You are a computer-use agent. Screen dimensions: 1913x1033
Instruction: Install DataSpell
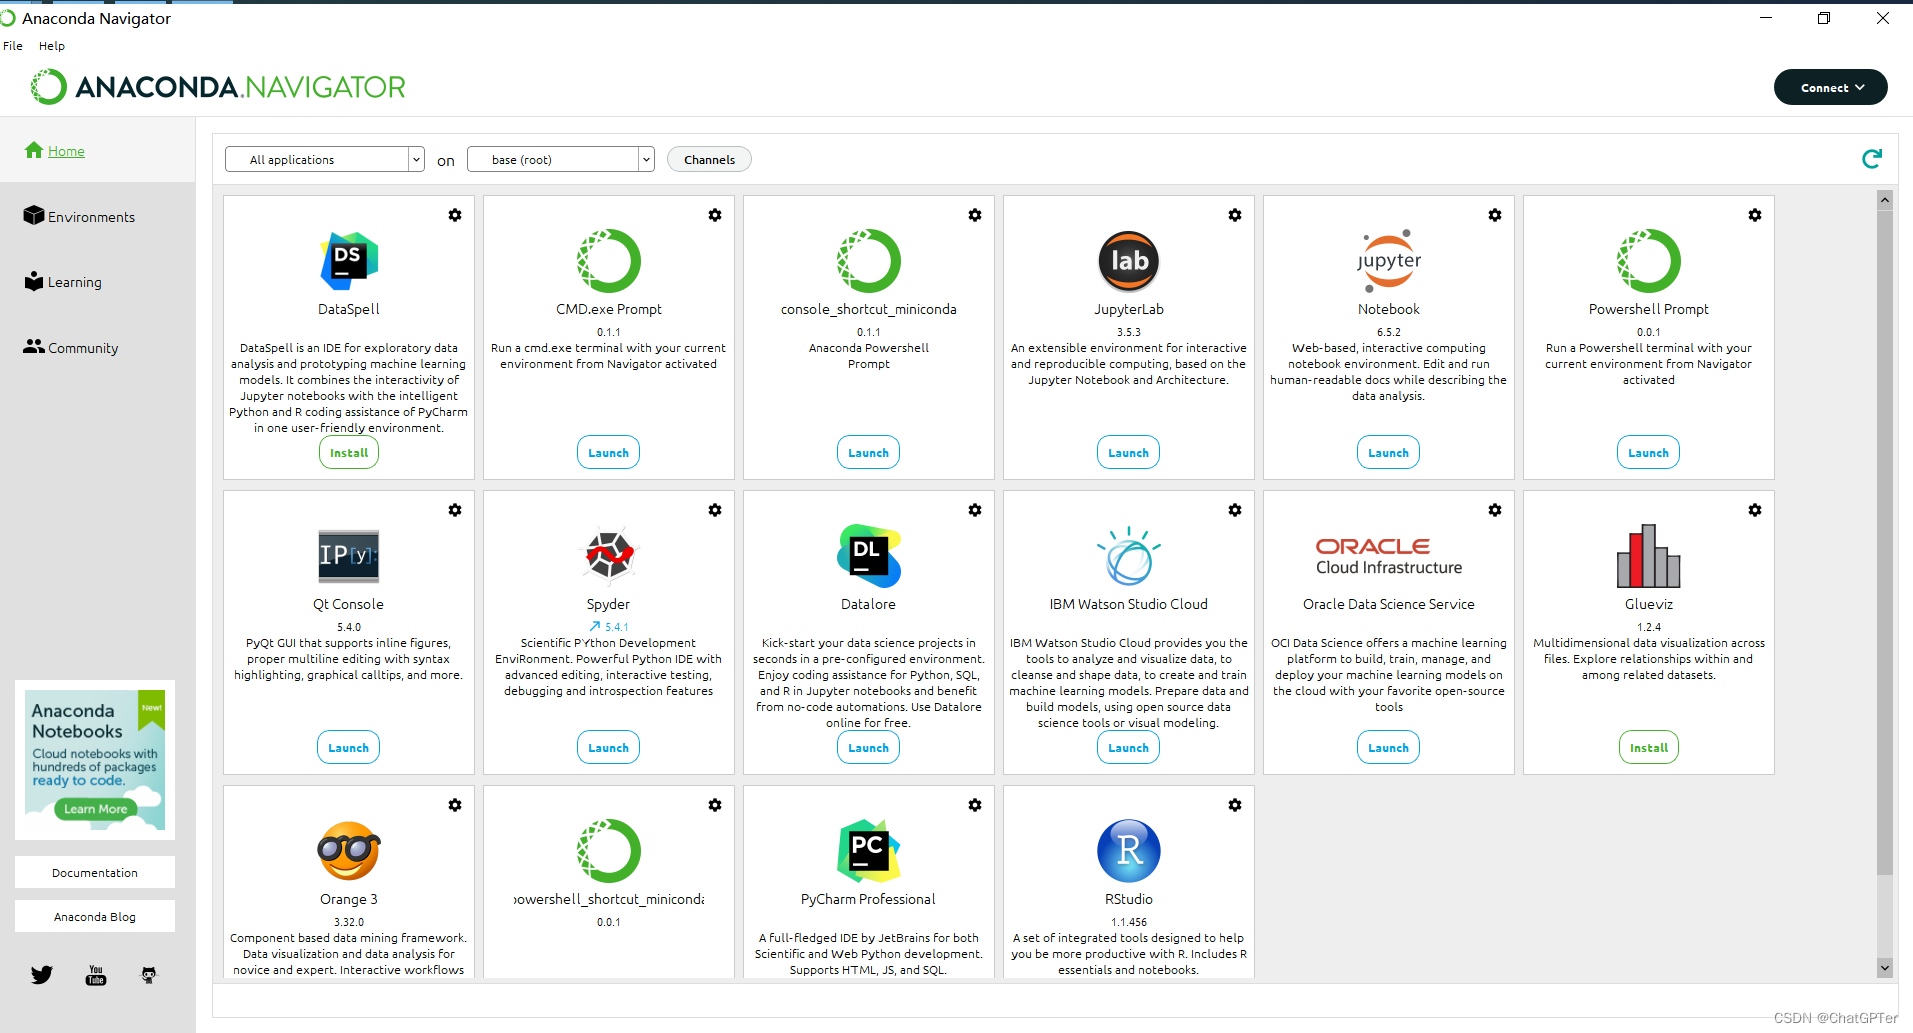tap(349, 453)
